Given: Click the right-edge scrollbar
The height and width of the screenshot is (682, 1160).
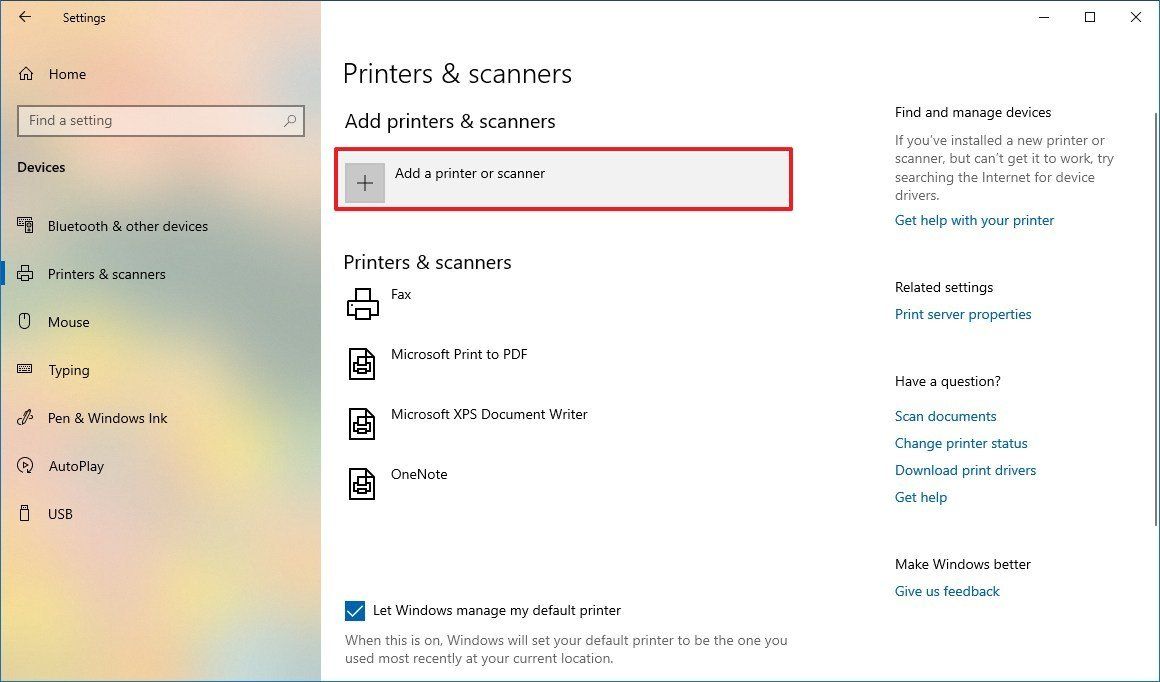Looking at the screenshot, I should point(1155,200).
